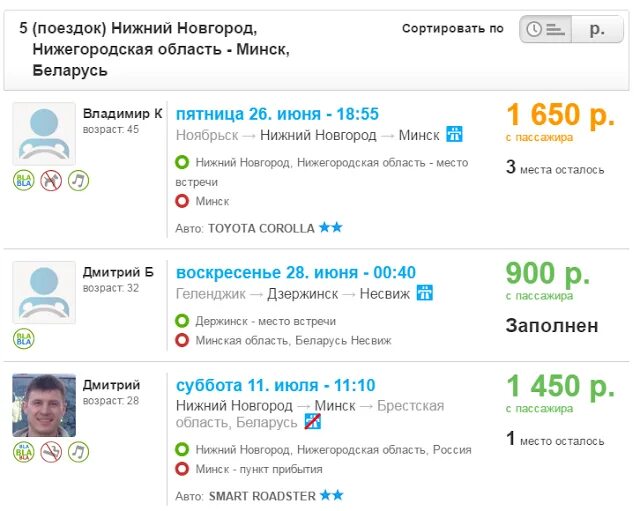Click Владимир К's no-smoking icon

(51, 181)
